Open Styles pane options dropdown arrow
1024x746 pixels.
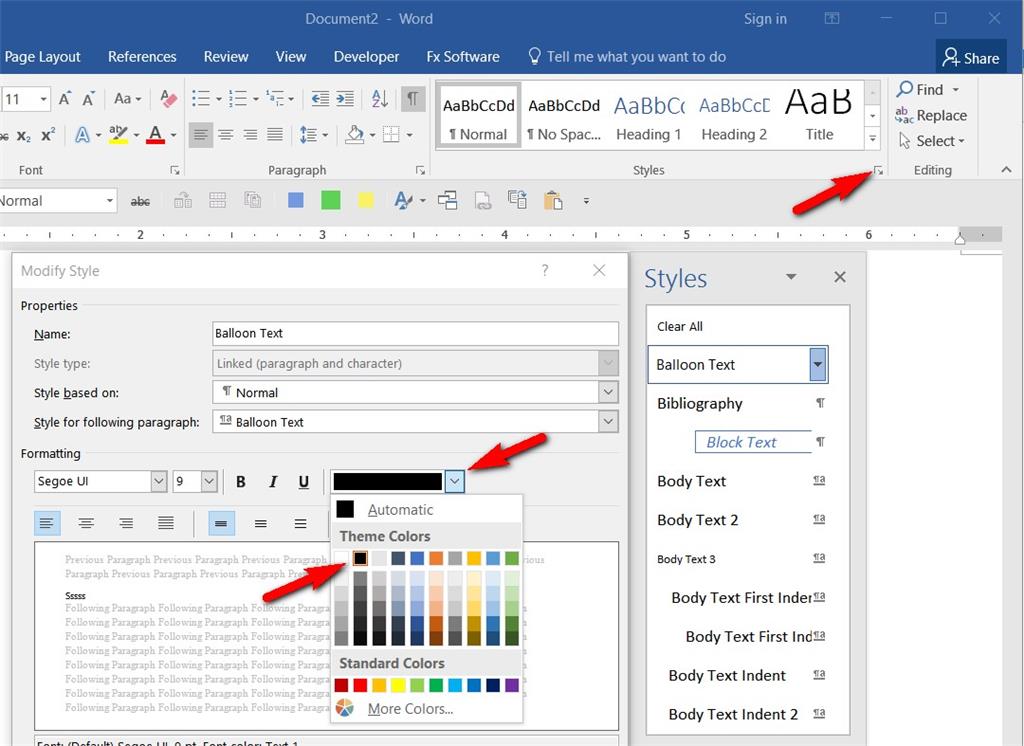792,277
